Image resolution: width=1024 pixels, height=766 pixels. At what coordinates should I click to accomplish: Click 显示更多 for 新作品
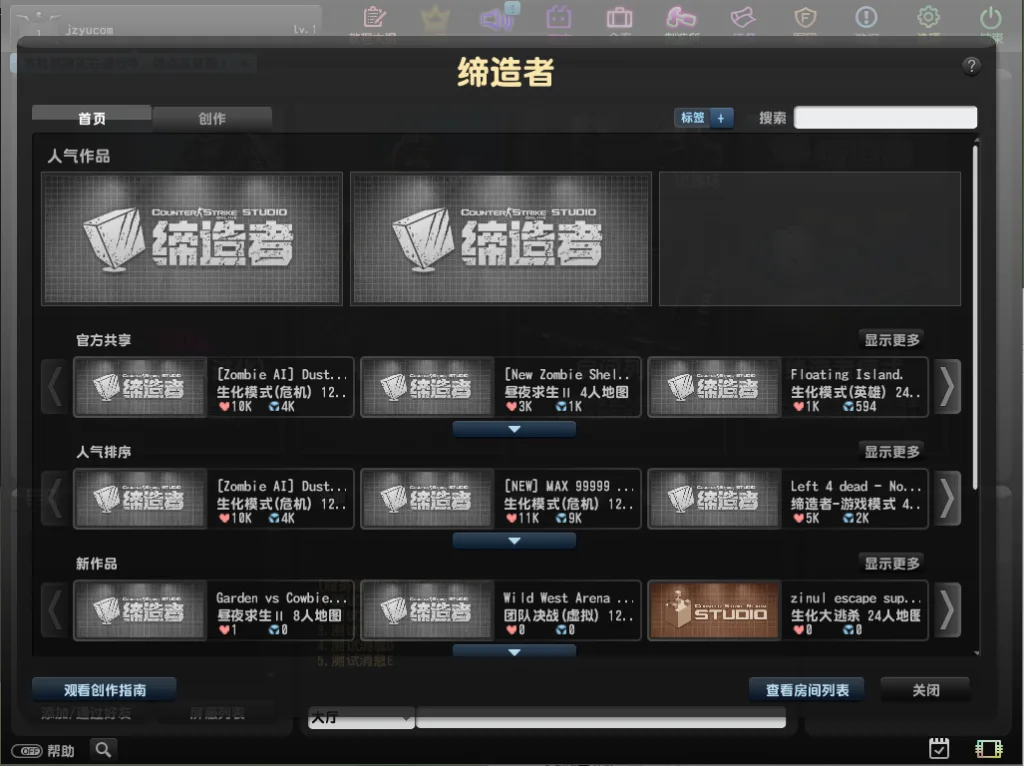pos(892,563)
